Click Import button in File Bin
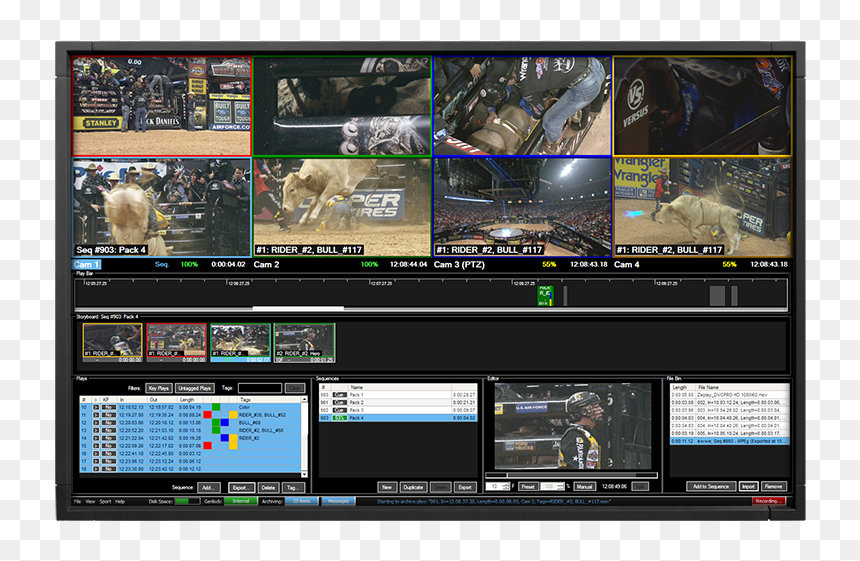Viewport: 860px width, 561px height. (749, 486)
